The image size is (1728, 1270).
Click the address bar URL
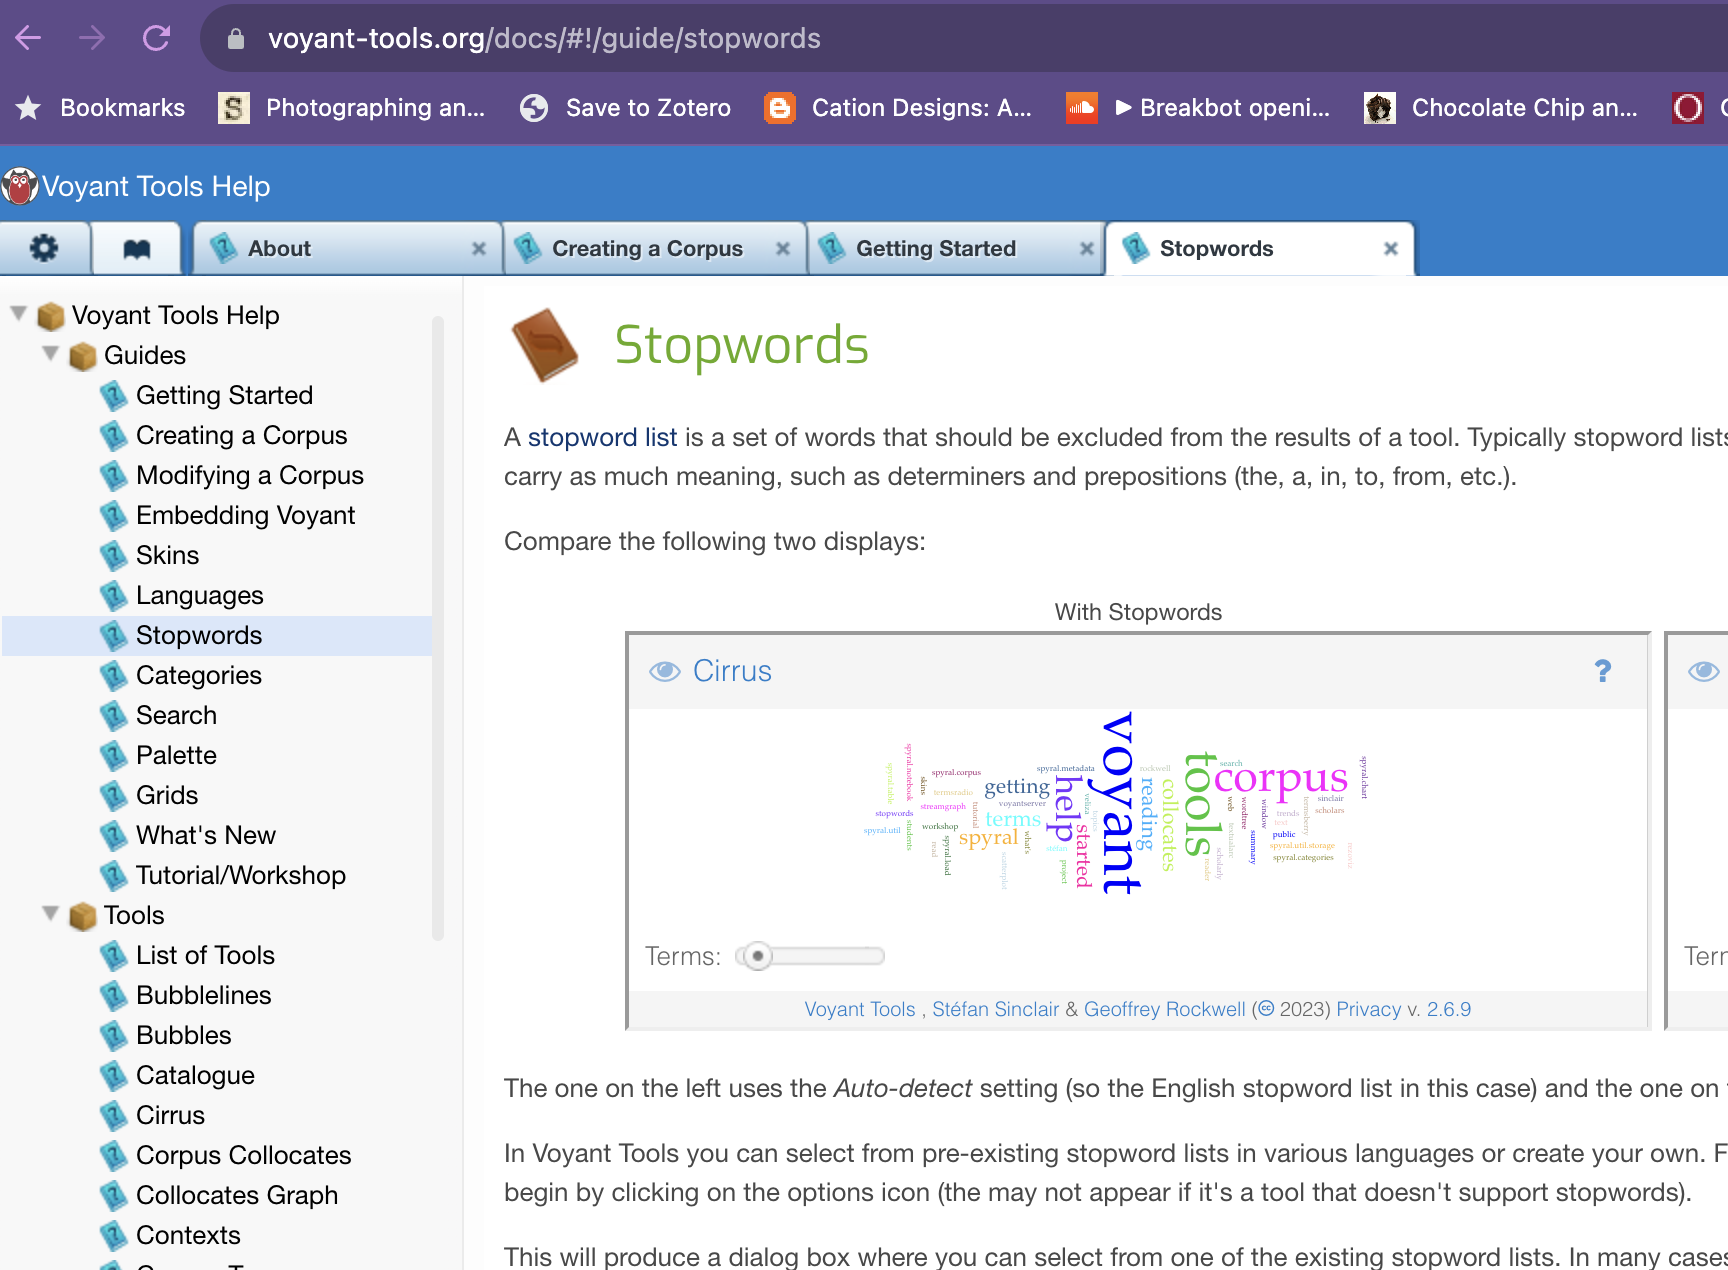pyautogui.click(x=544, y=38)
